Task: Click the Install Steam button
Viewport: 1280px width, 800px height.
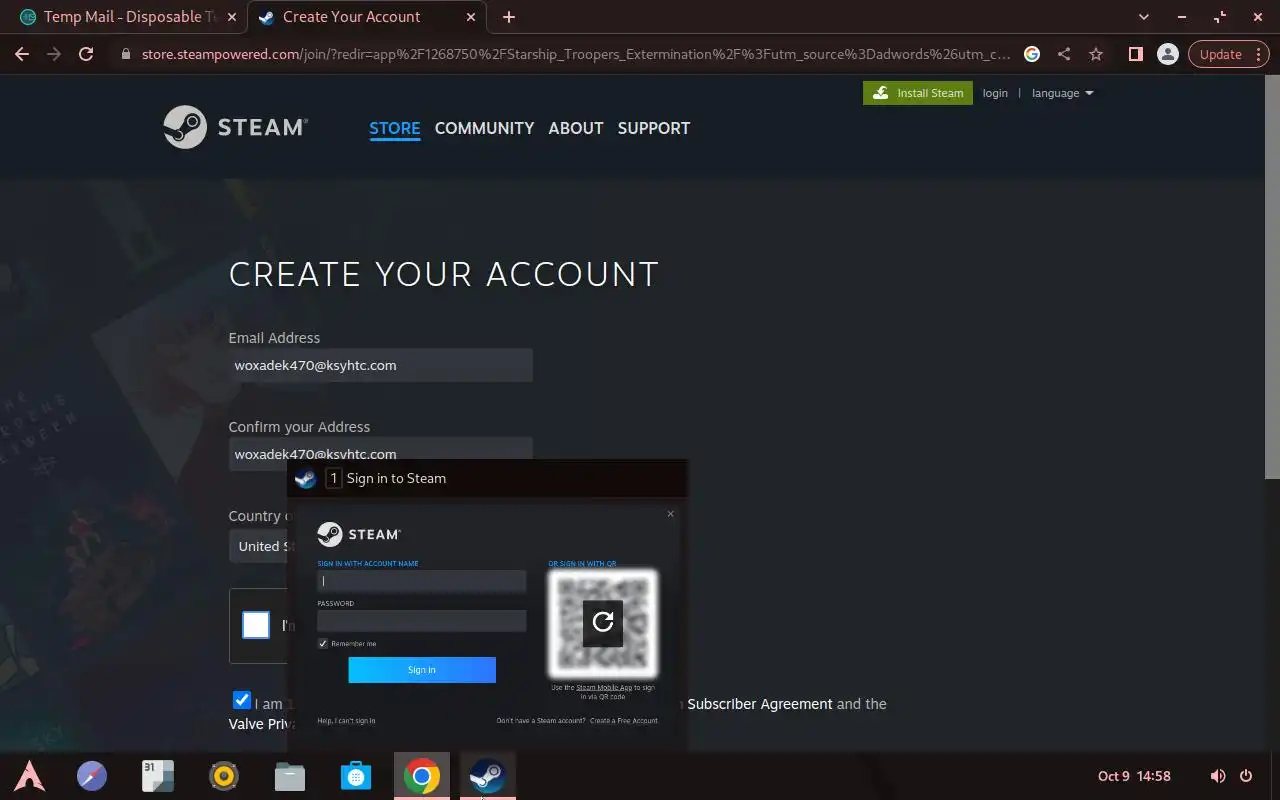Action: 918,93
